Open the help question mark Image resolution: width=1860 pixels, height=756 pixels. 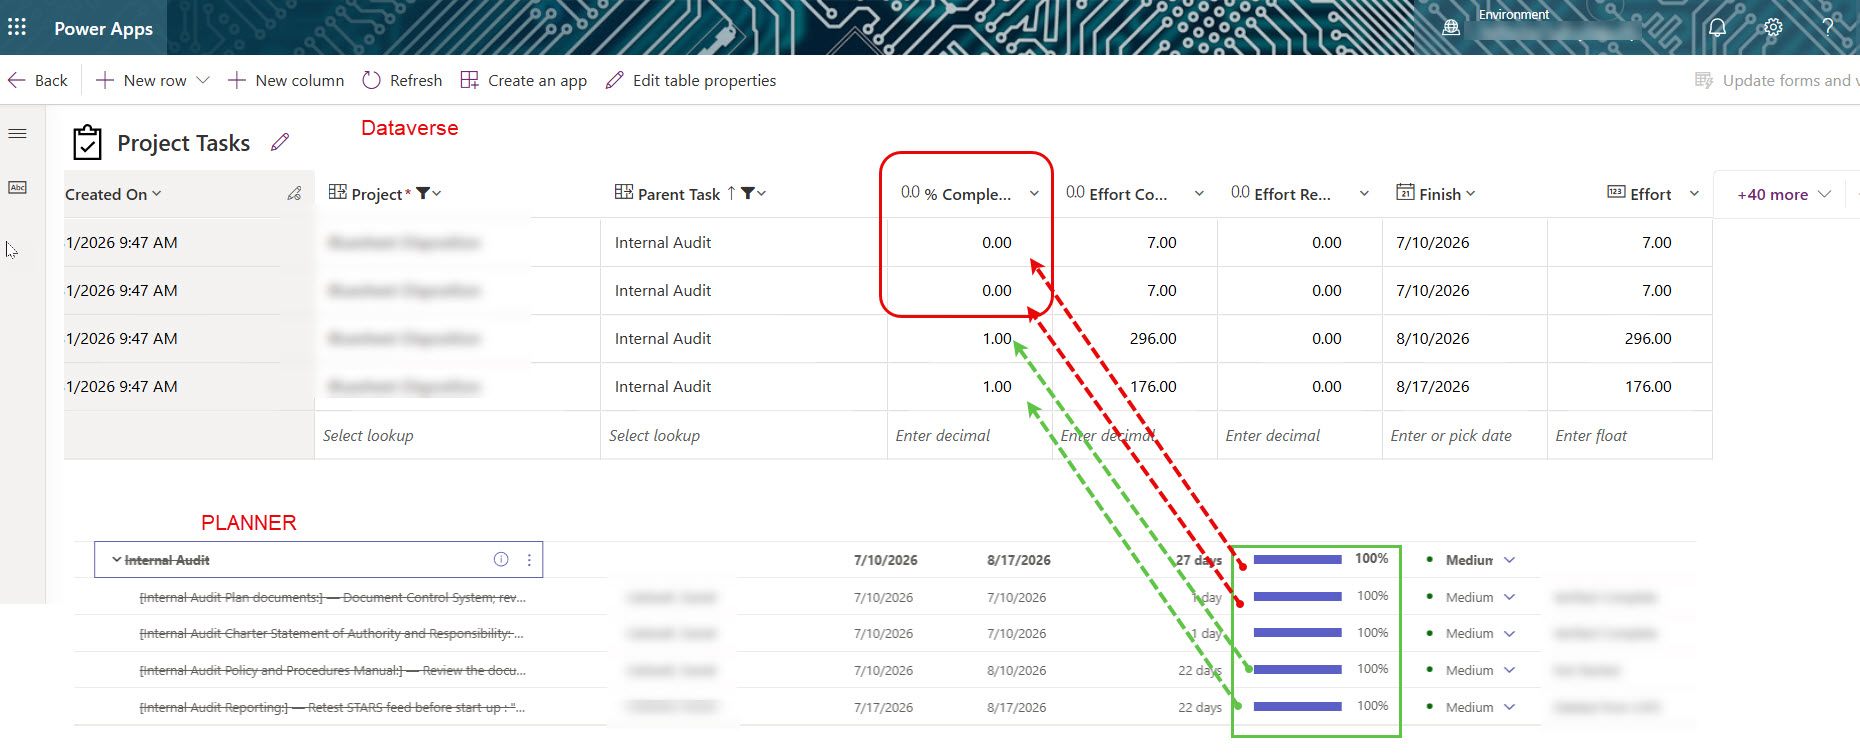(1828, 28)
